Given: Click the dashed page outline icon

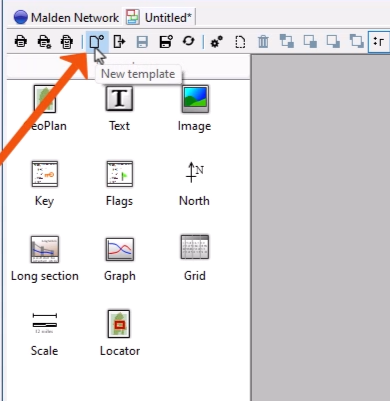Looking at the screenshot, I should [x=240, y=42].
